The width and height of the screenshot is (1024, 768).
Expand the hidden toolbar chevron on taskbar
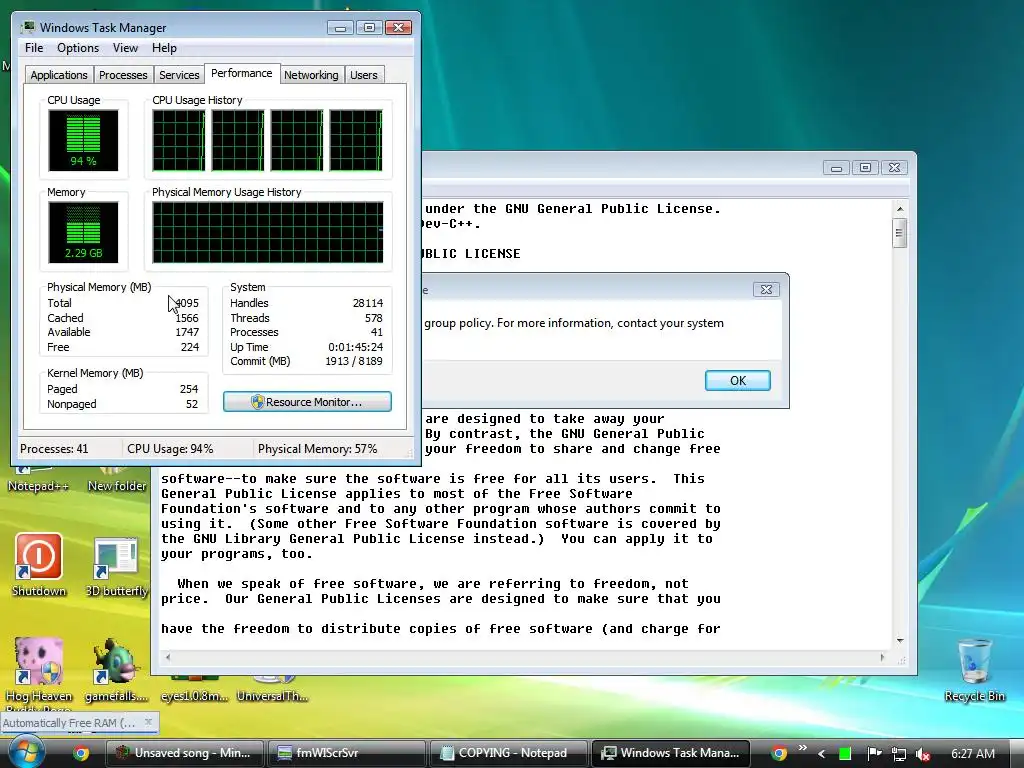[802, 748]
